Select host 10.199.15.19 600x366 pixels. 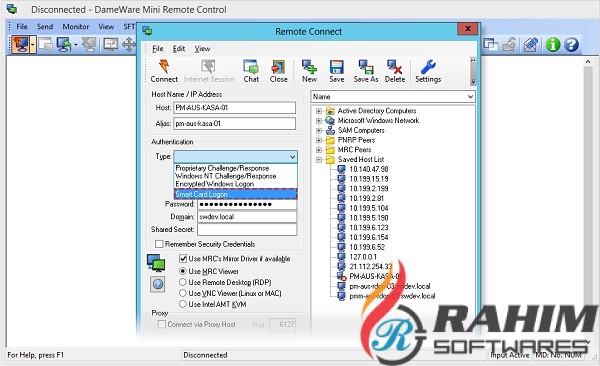pos(369,179)
